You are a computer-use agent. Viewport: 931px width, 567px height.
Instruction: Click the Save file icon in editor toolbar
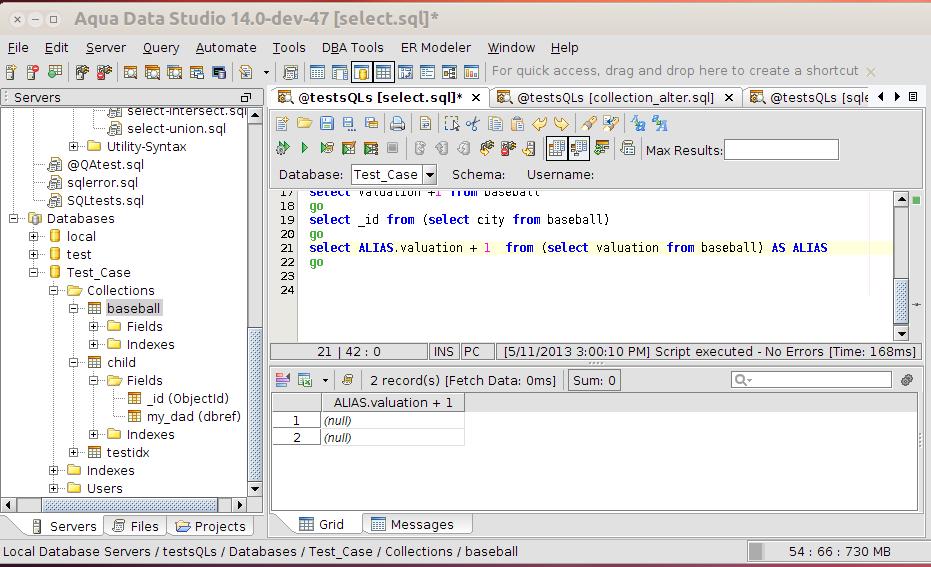(x=327, y=123)
